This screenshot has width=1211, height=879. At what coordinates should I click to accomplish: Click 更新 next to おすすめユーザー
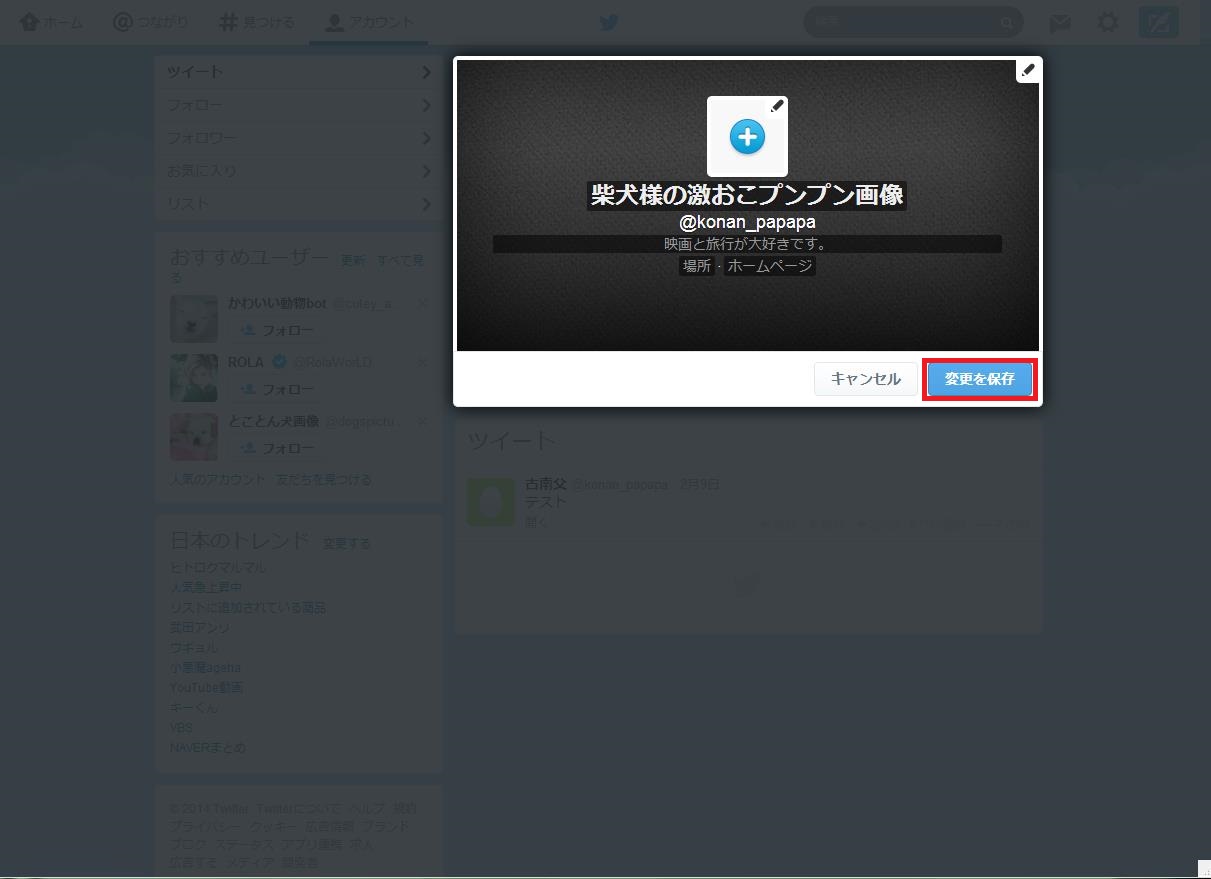click(x=353, y=260)
